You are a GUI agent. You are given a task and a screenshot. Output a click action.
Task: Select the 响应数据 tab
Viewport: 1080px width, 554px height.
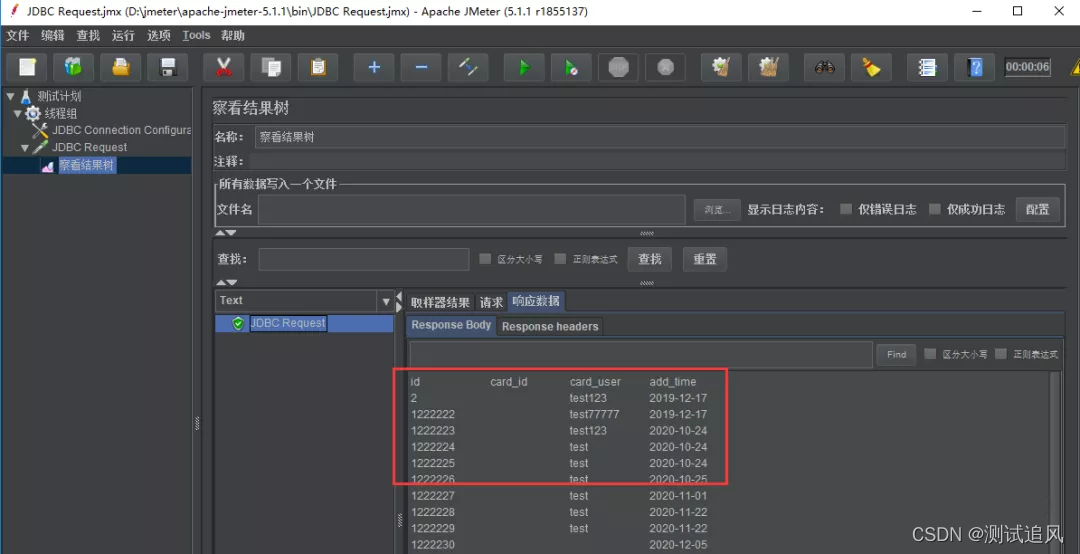pyautogui.click(x=536, y=301)
